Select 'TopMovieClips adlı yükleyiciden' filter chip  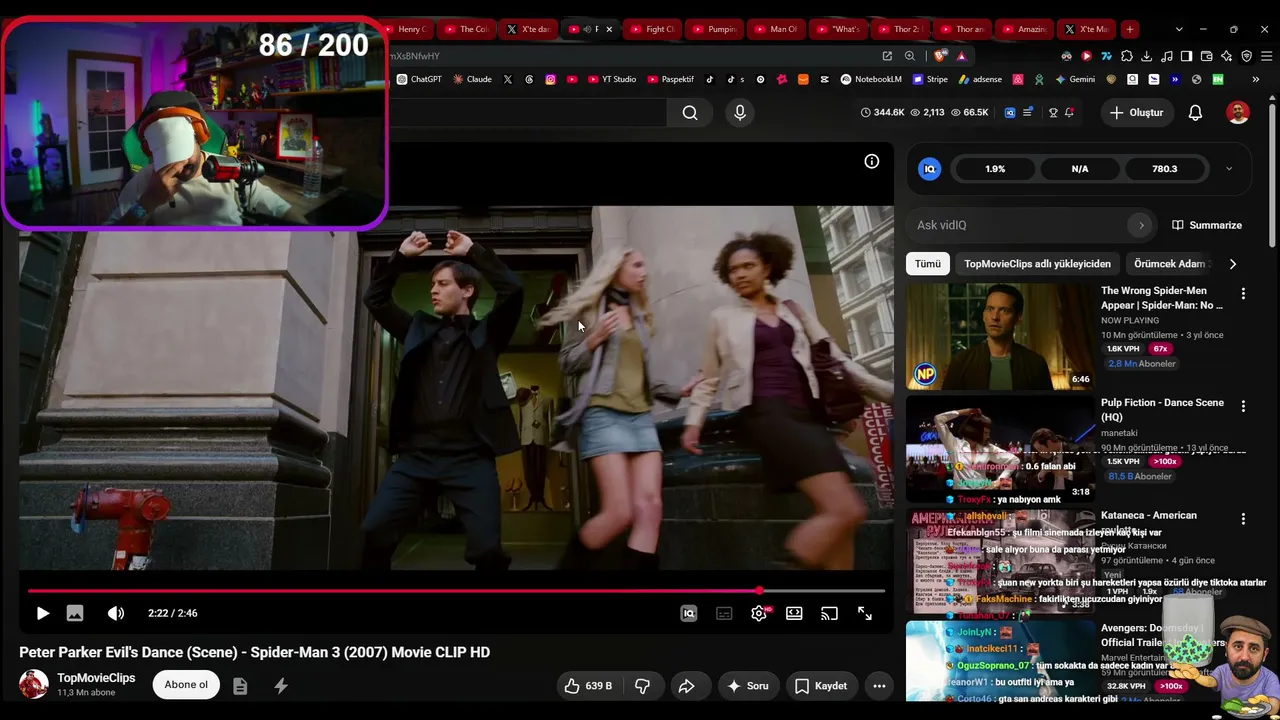pos(1037,264)
